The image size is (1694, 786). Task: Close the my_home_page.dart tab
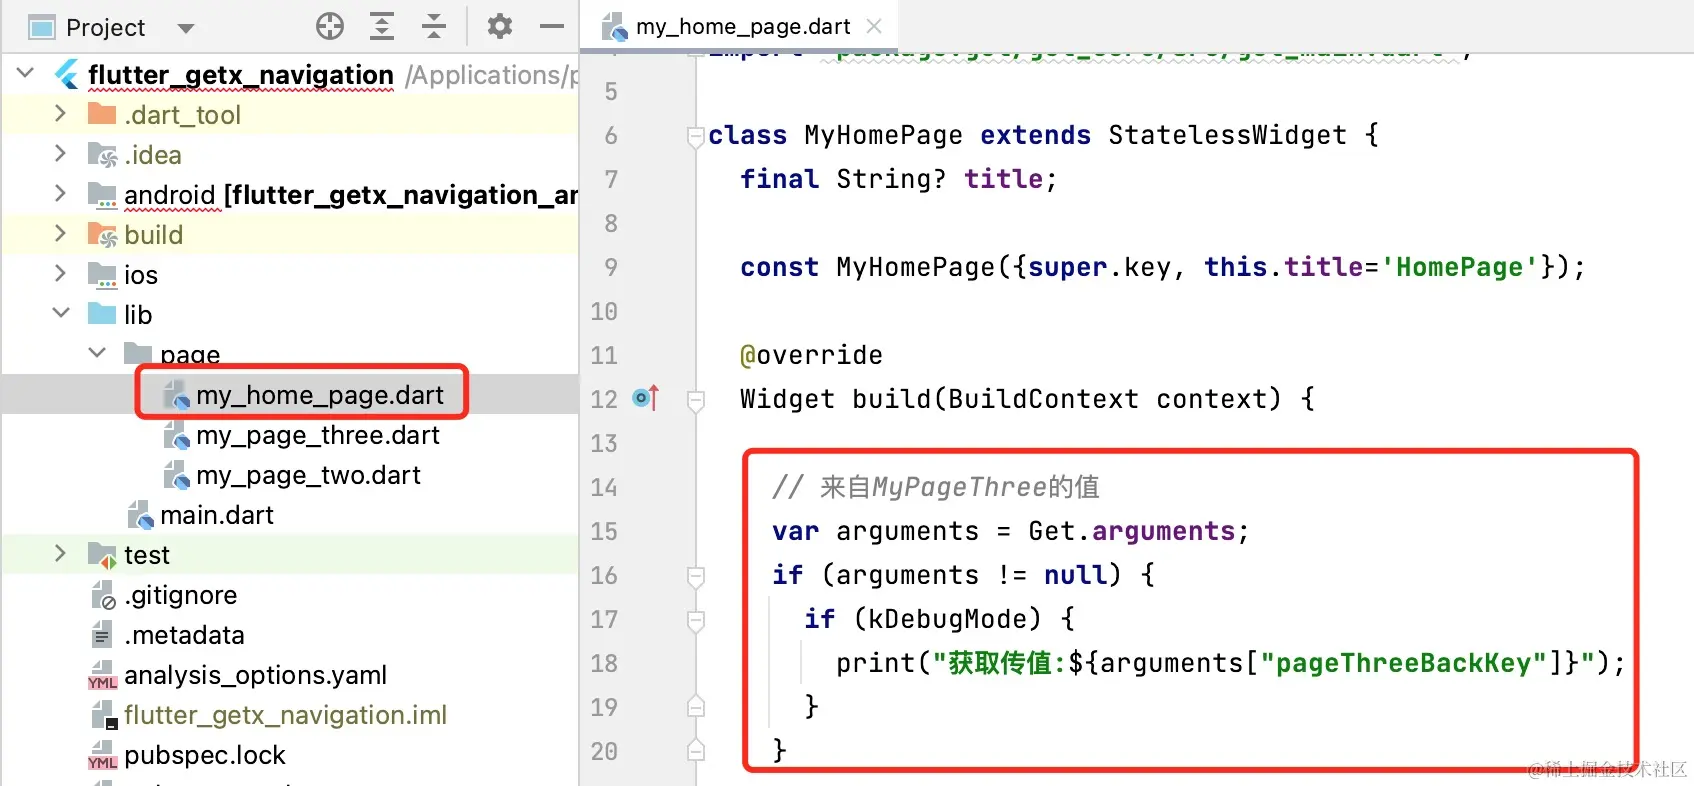pos(874,27)
